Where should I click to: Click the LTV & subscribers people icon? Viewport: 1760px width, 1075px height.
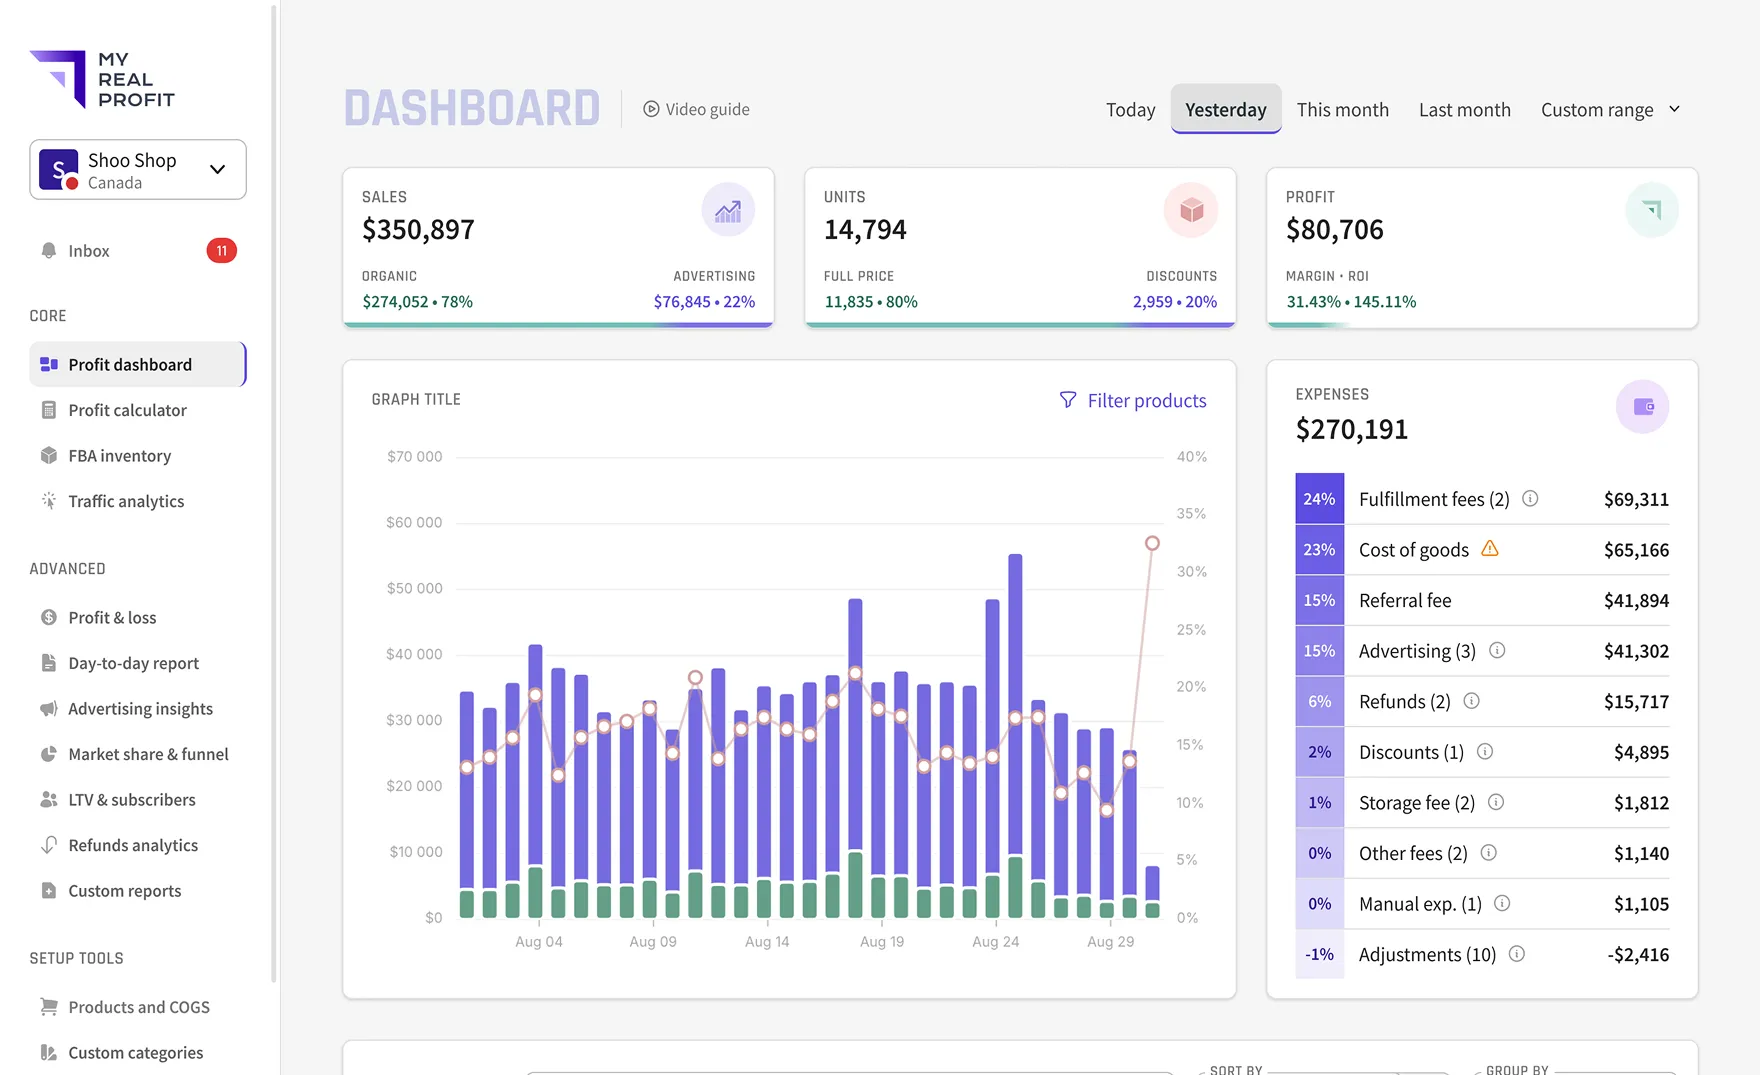click(48, 800)
